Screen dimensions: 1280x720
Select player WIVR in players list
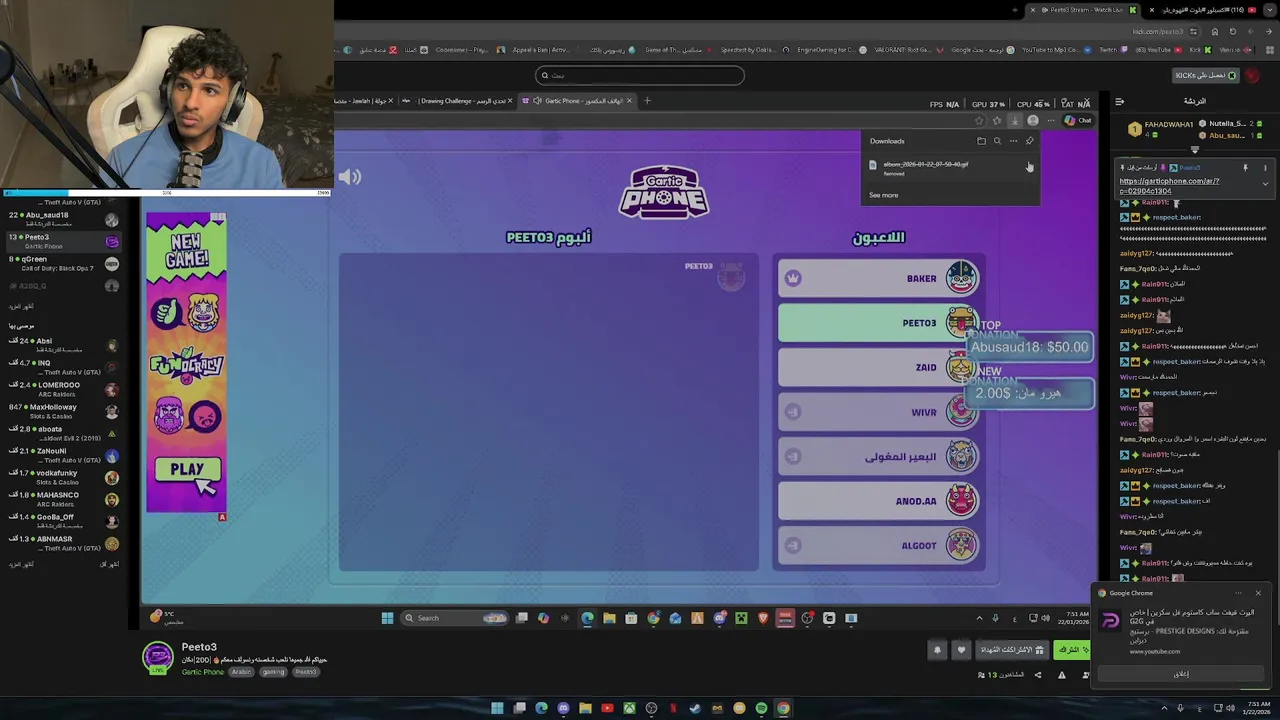pyautogui.click(x=878, y=412)
